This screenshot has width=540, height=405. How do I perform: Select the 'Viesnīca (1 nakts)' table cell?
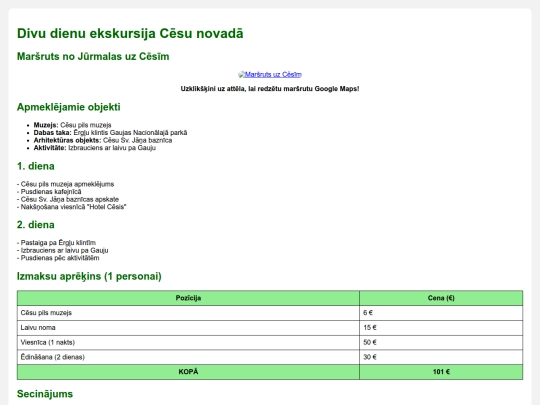click(x=188, y=342)
